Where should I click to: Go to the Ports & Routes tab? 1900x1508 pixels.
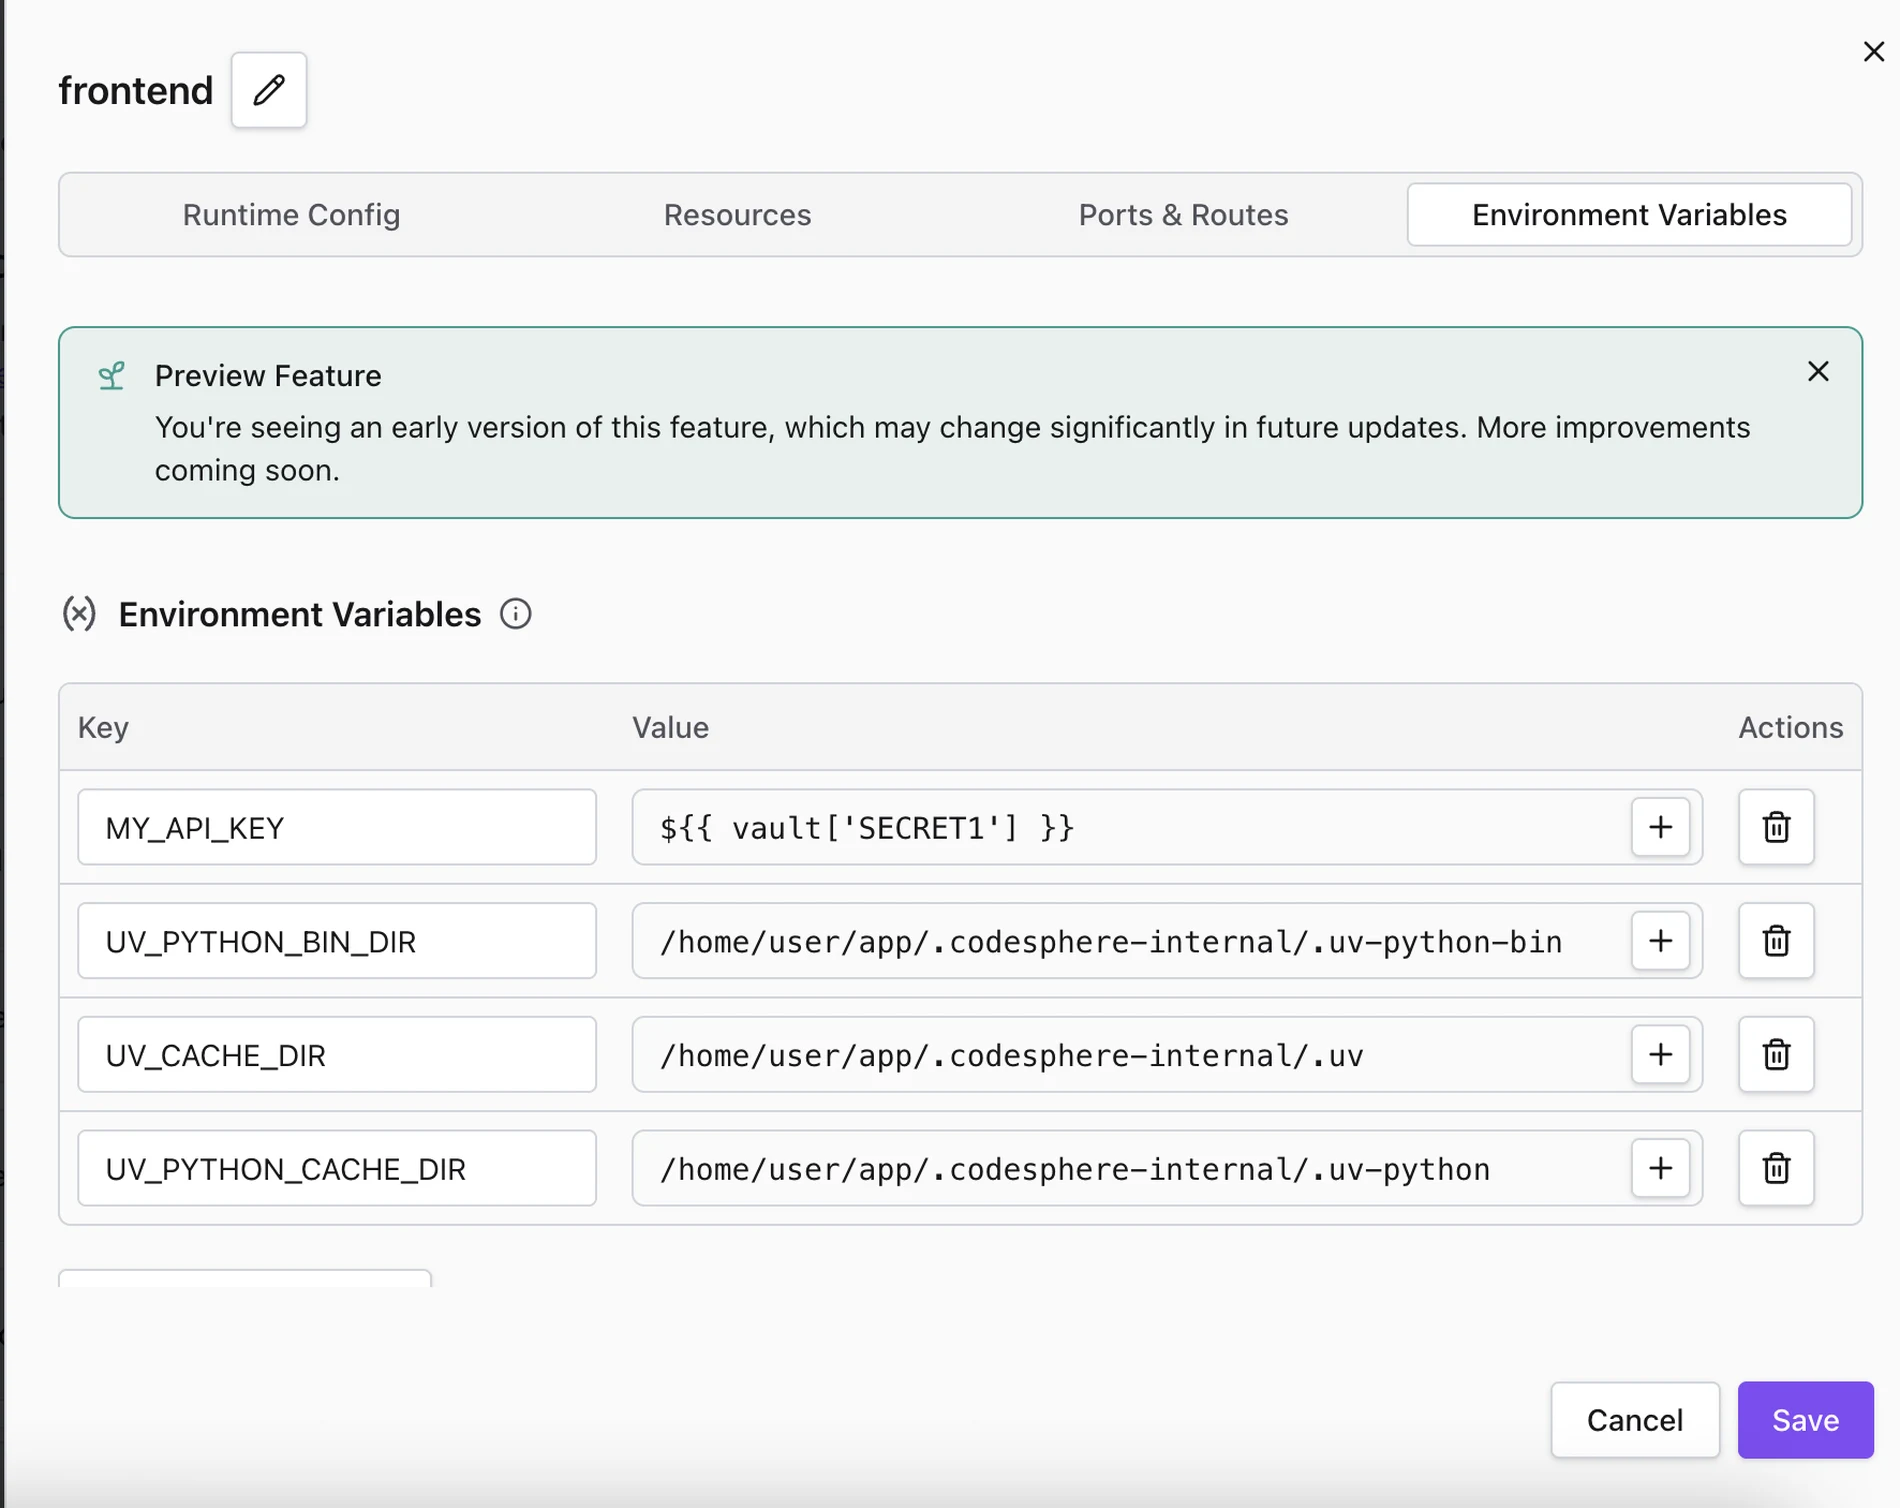click(1183, 215)
